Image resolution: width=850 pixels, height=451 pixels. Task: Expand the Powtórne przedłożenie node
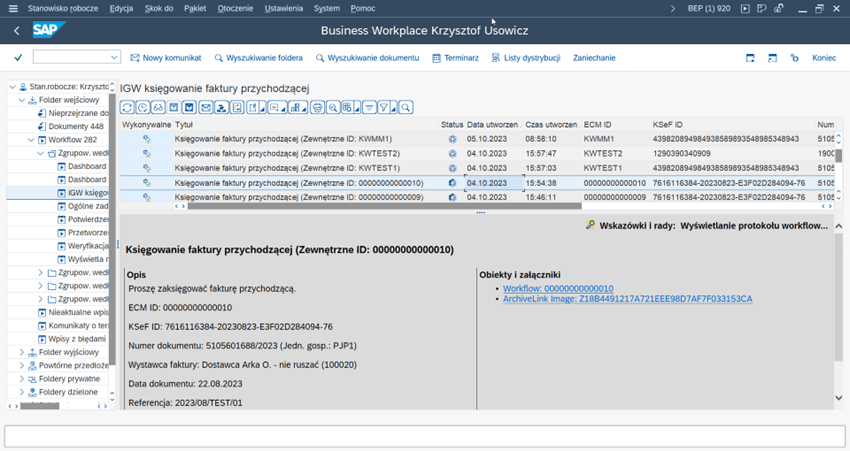[x=22, y=365]
